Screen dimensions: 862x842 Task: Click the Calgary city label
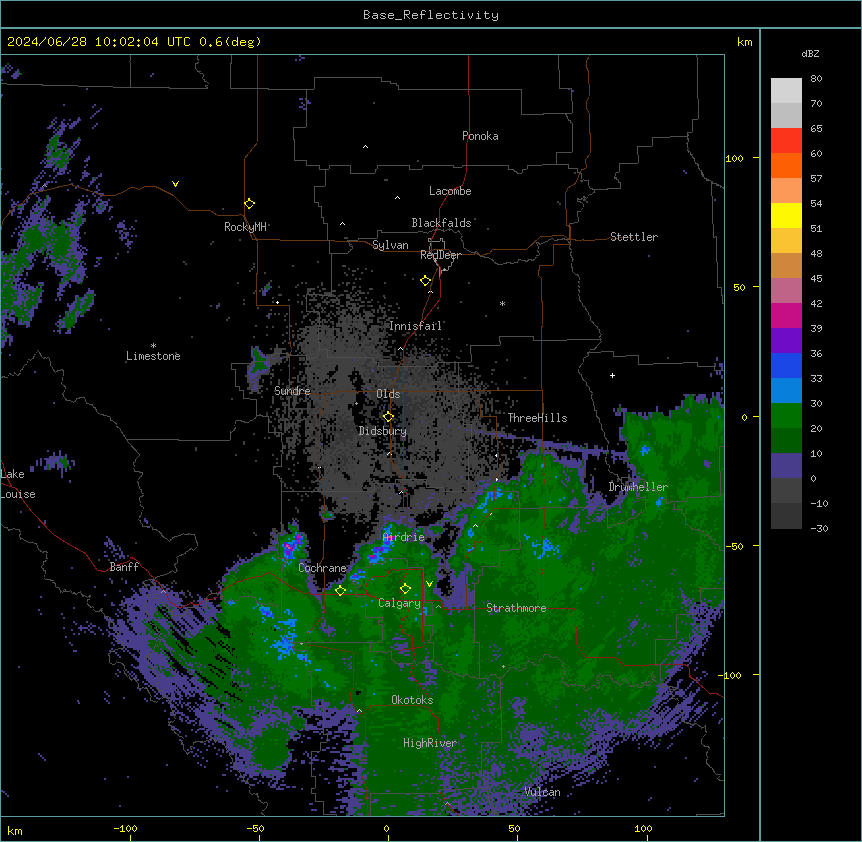tap(399, 603)
